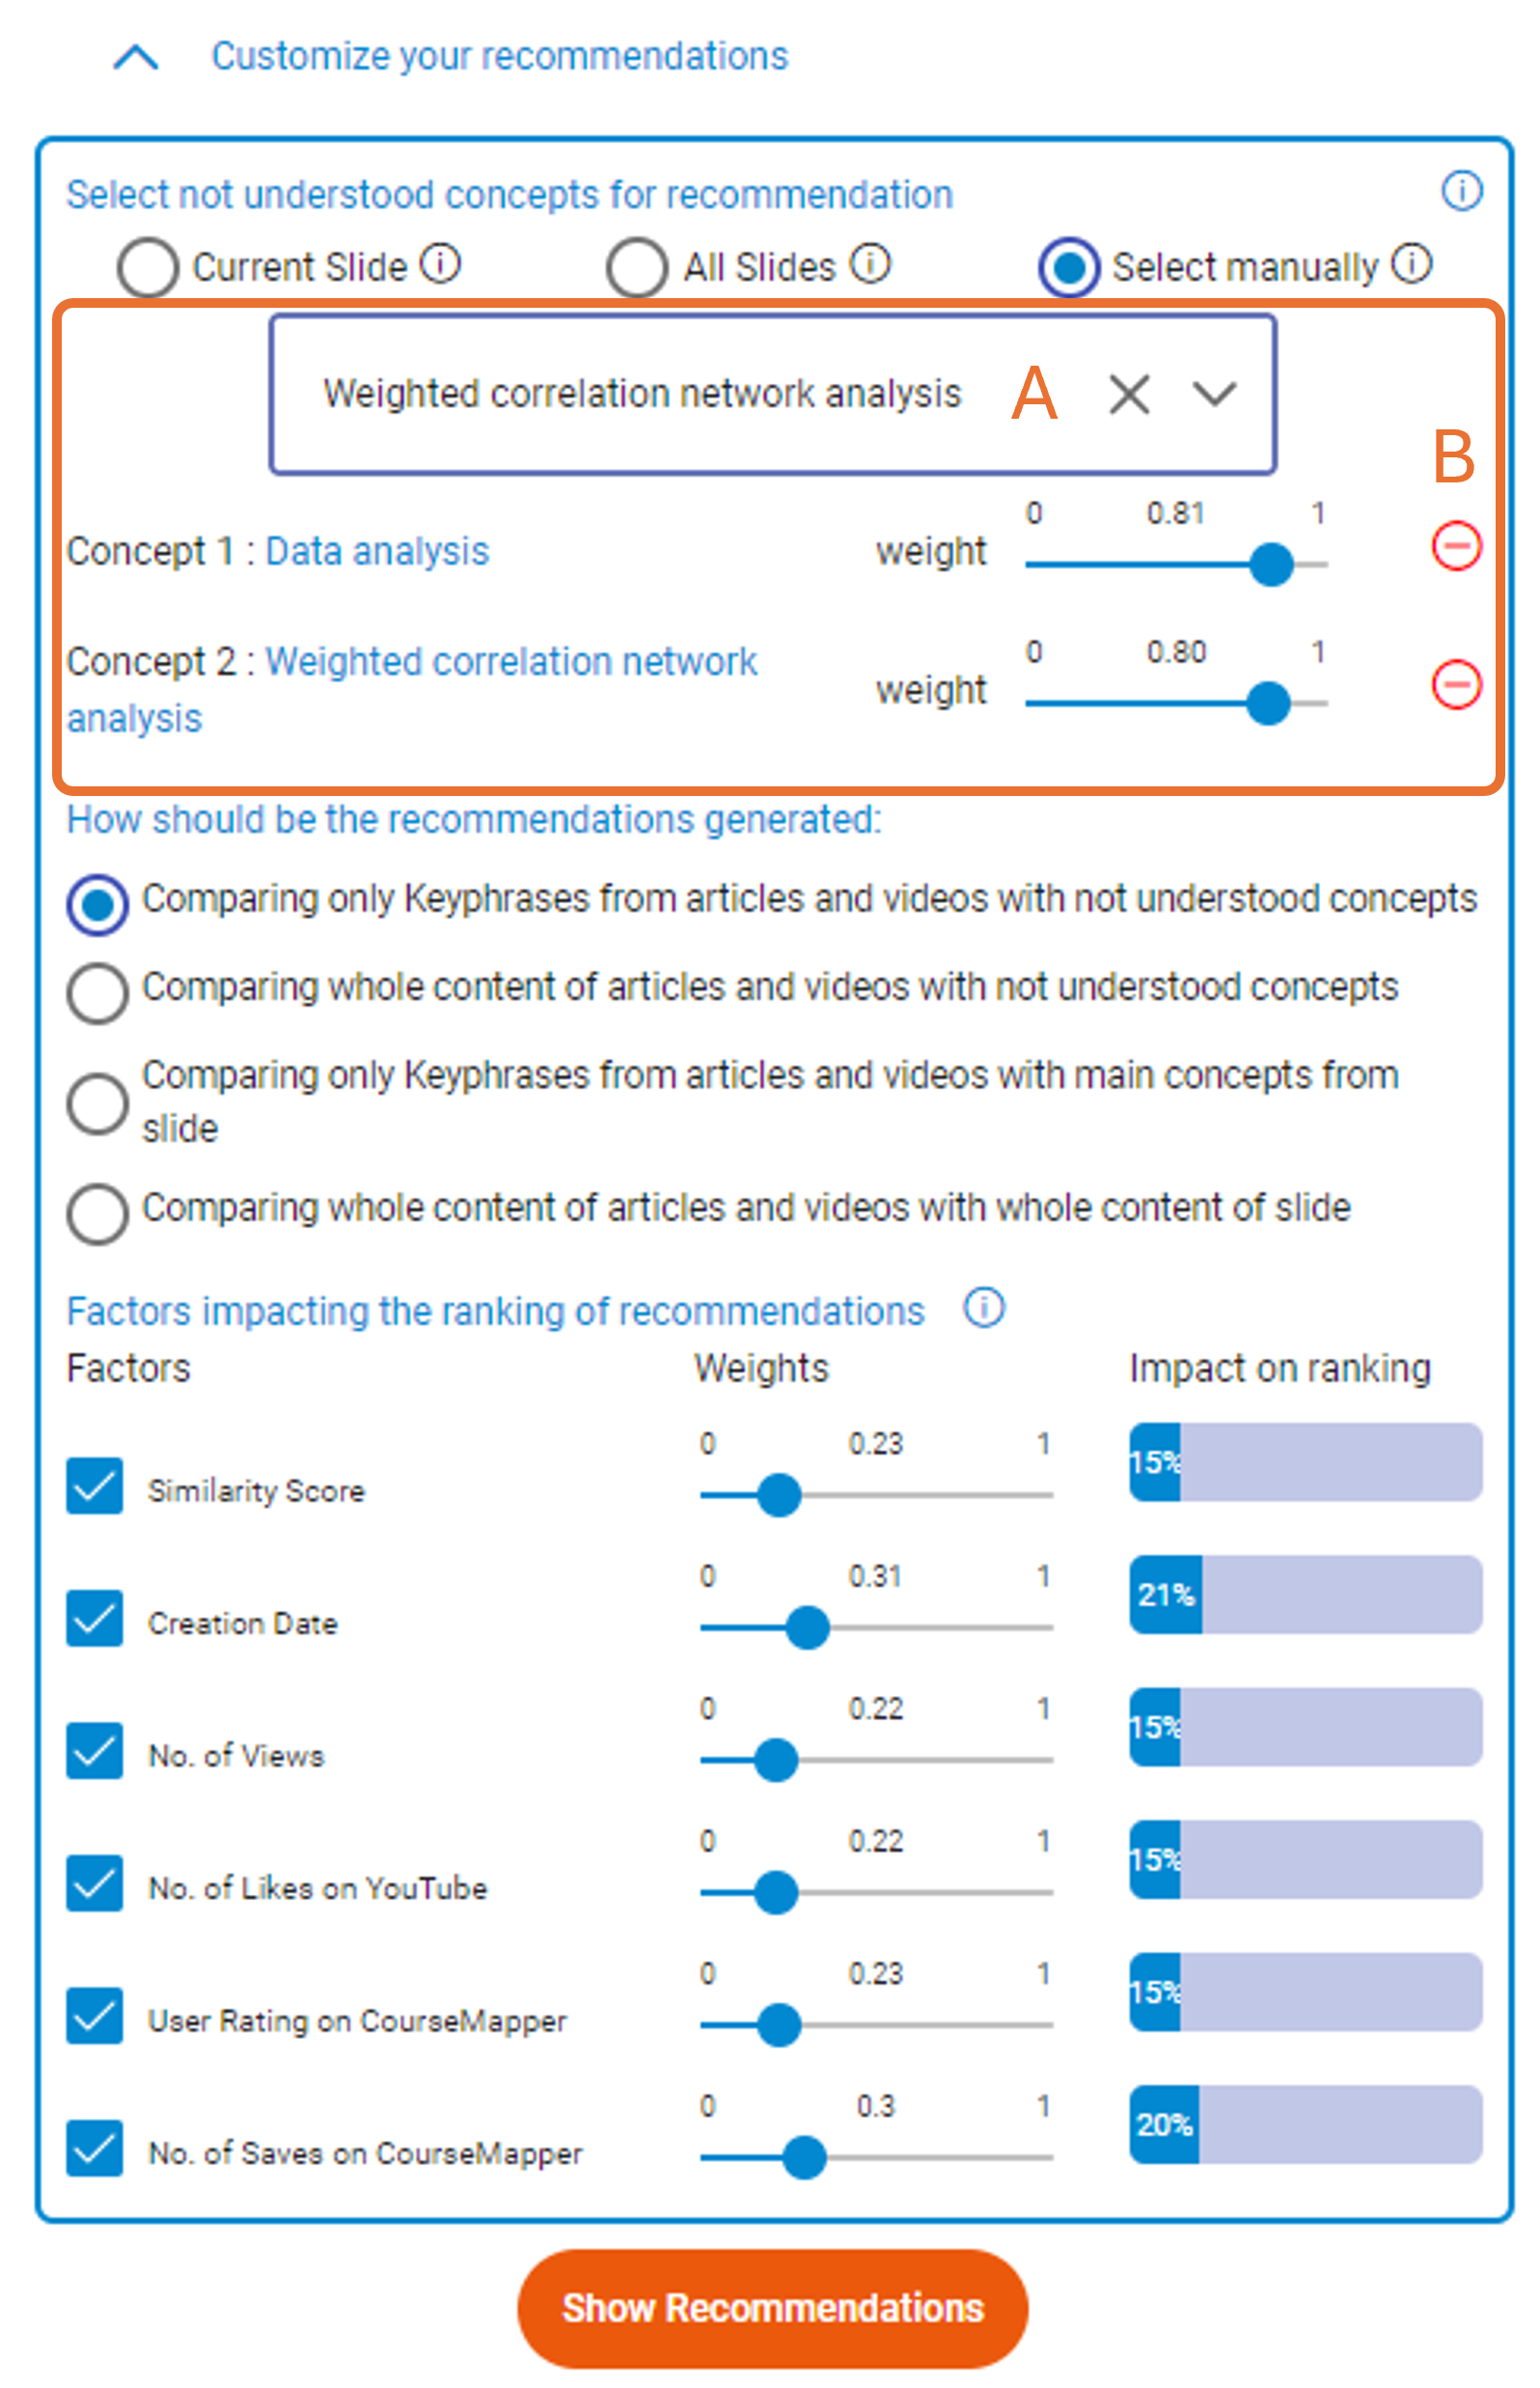Click info icon beside Select manually

pyautogui.click(x=1412, y=264)
